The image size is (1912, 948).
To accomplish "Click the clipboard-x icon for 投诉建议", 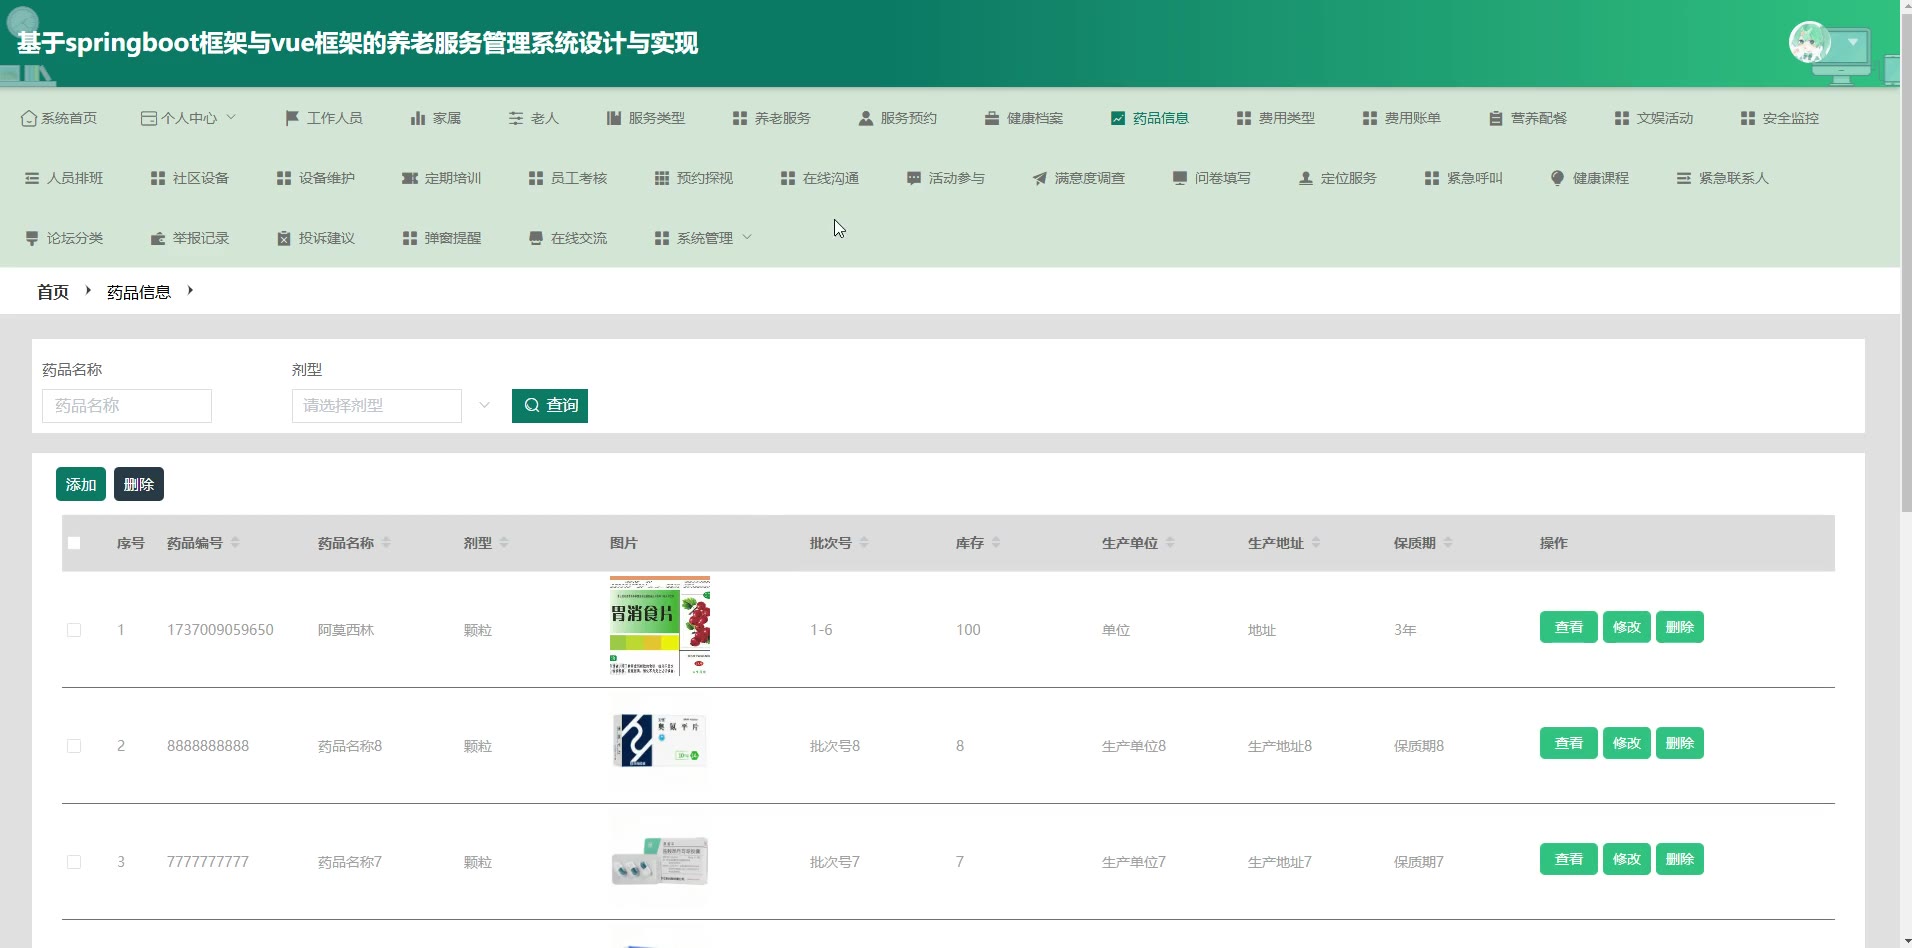I will 284,238.
